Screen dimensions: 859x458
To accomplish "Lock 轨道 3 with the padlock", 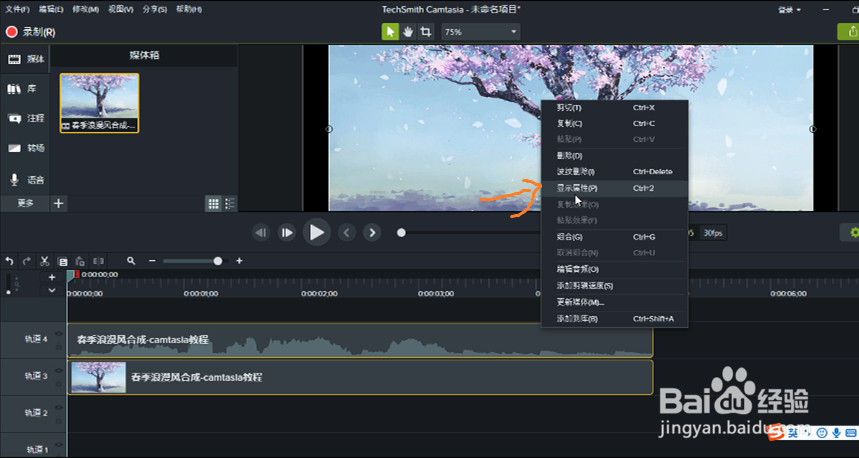I will 59,384.
